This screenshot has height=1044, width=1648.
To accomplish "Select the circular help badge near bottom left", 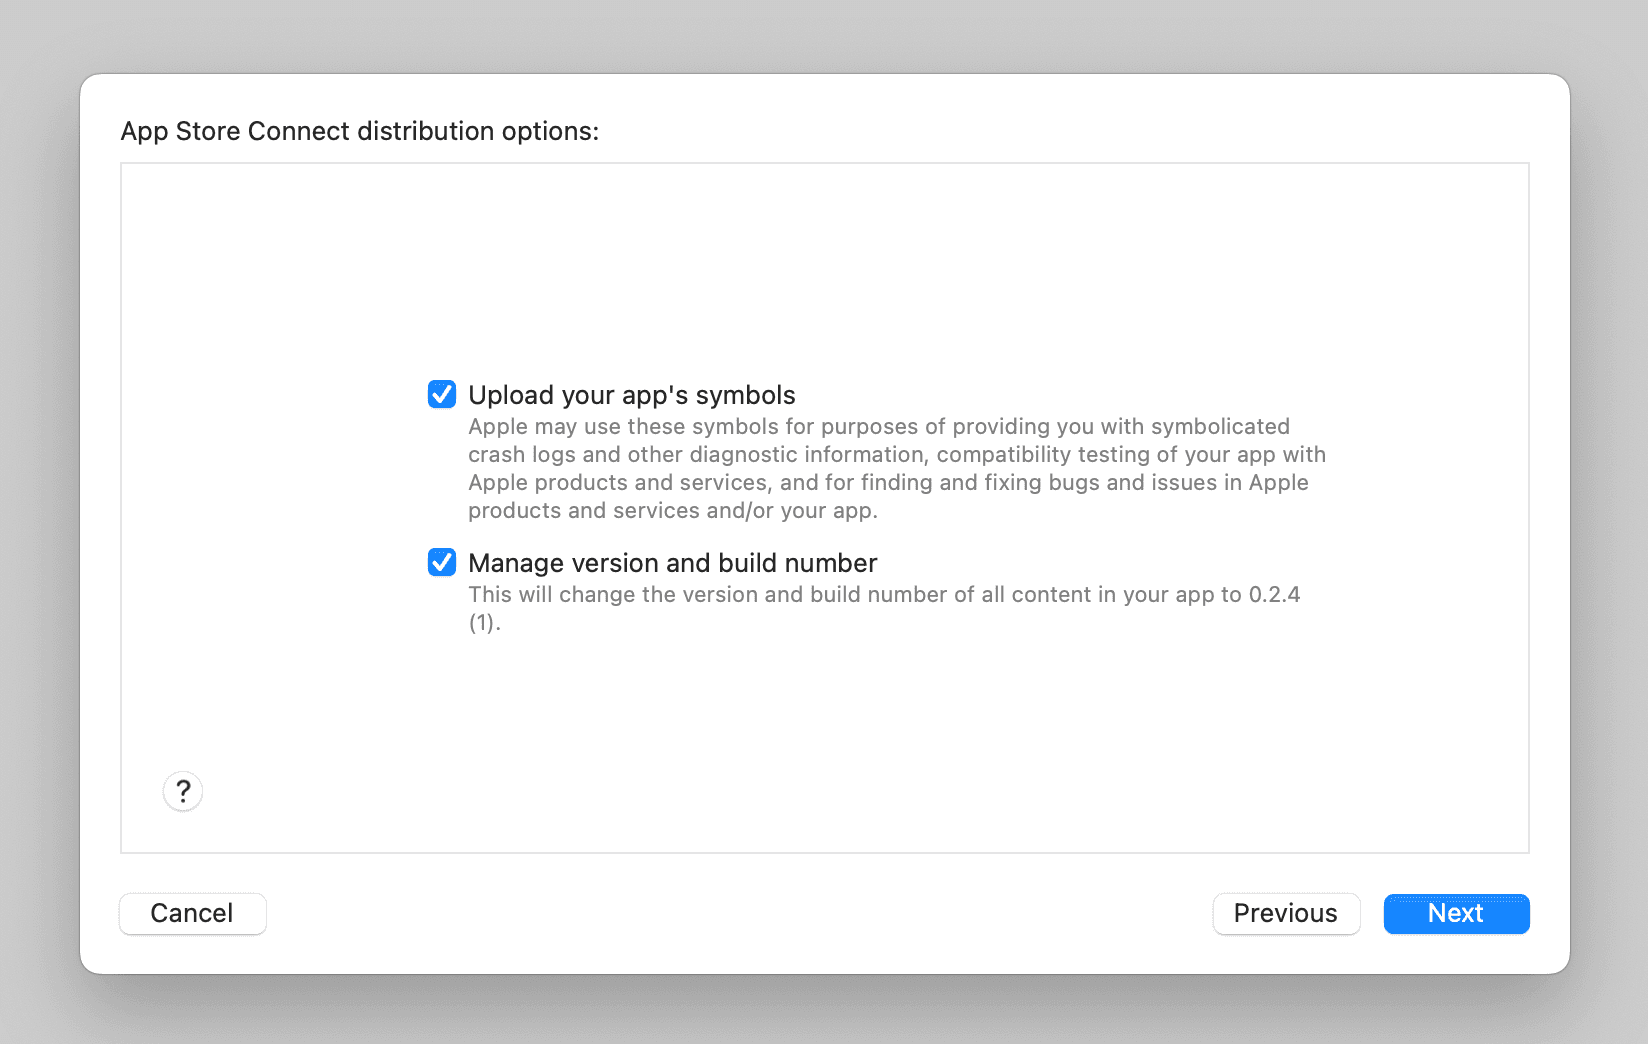I will click(x=182, y=791).
